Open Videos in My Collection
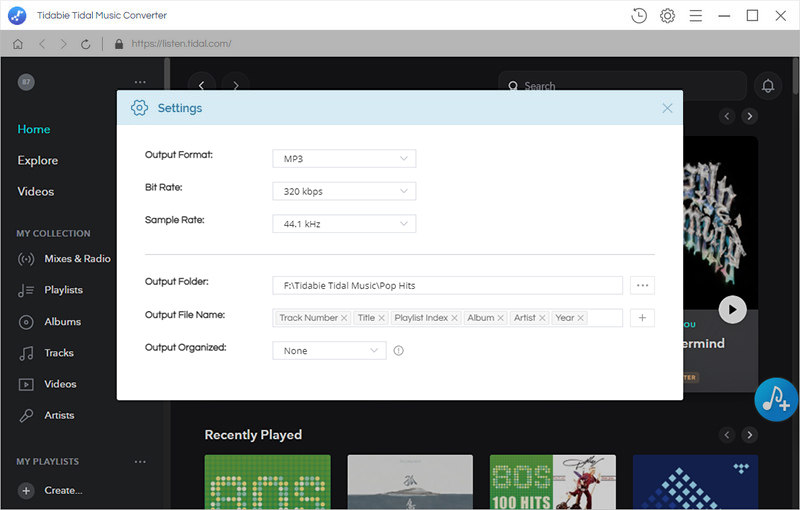Image resolution: width=800 pixels, height=510 pixels. (x=60, y=384)
